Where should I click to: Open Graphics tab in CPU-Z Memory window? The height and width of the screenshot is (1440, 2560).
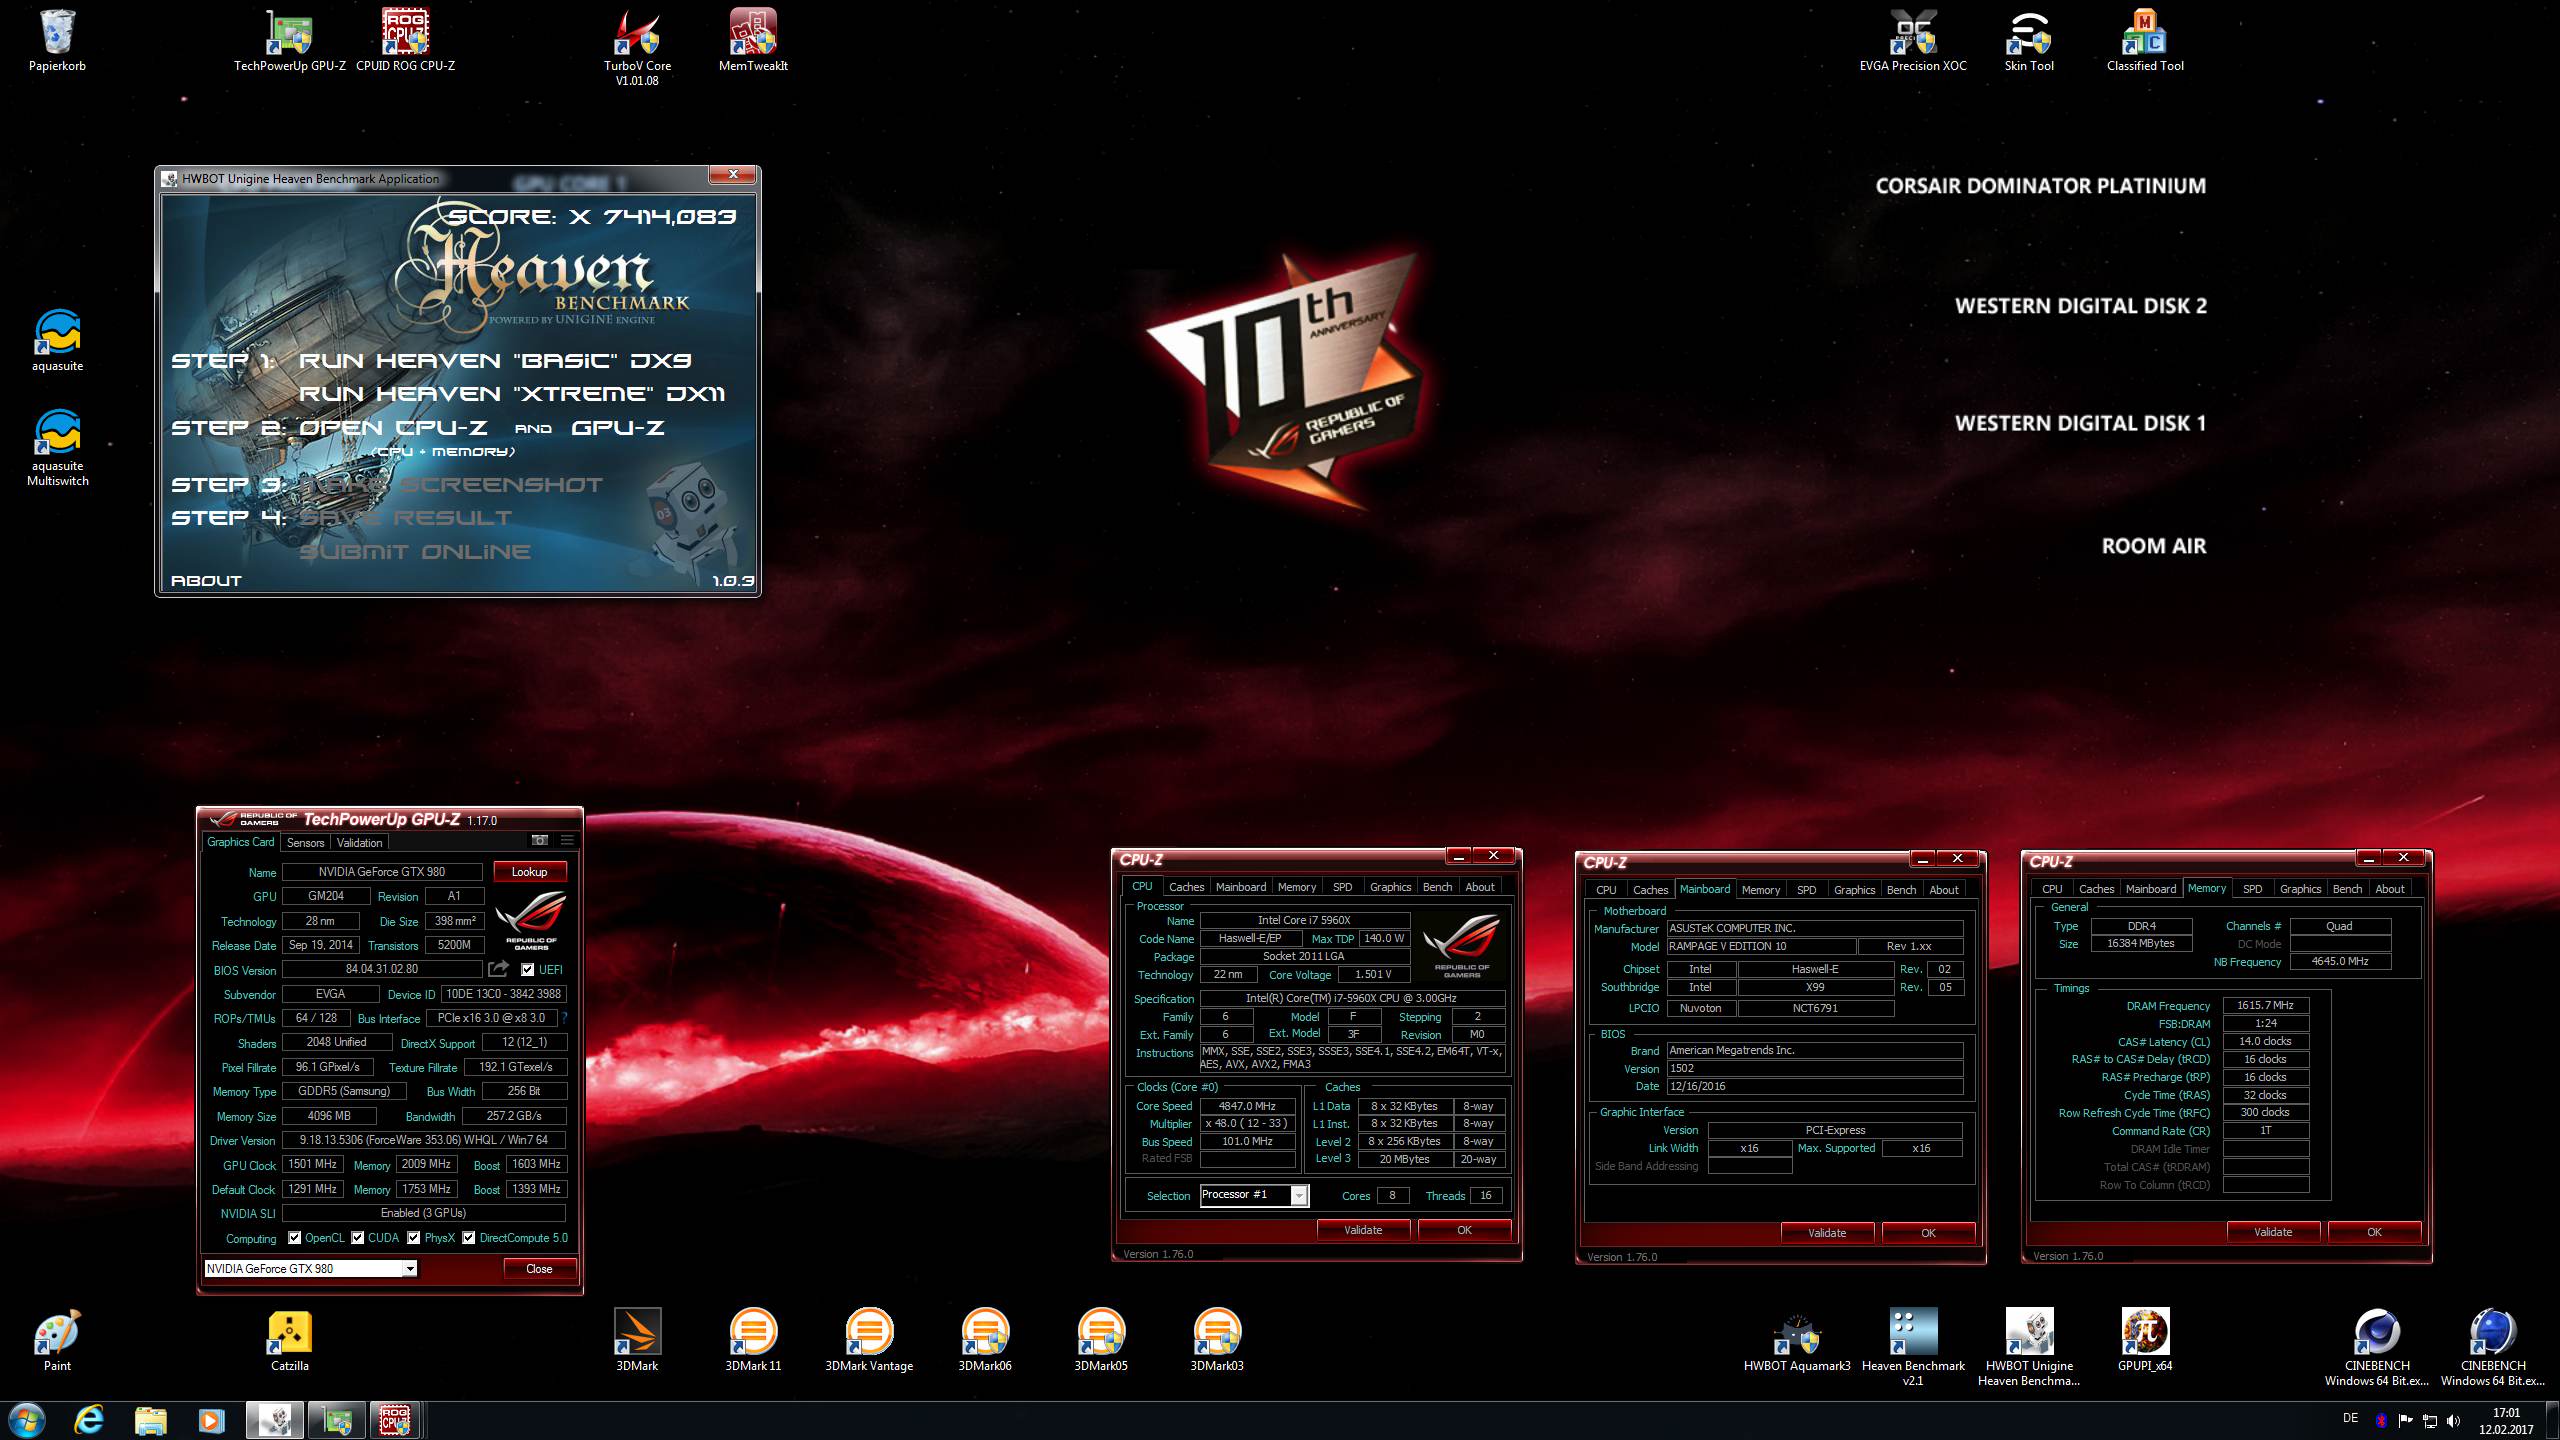pos(2300,889)
